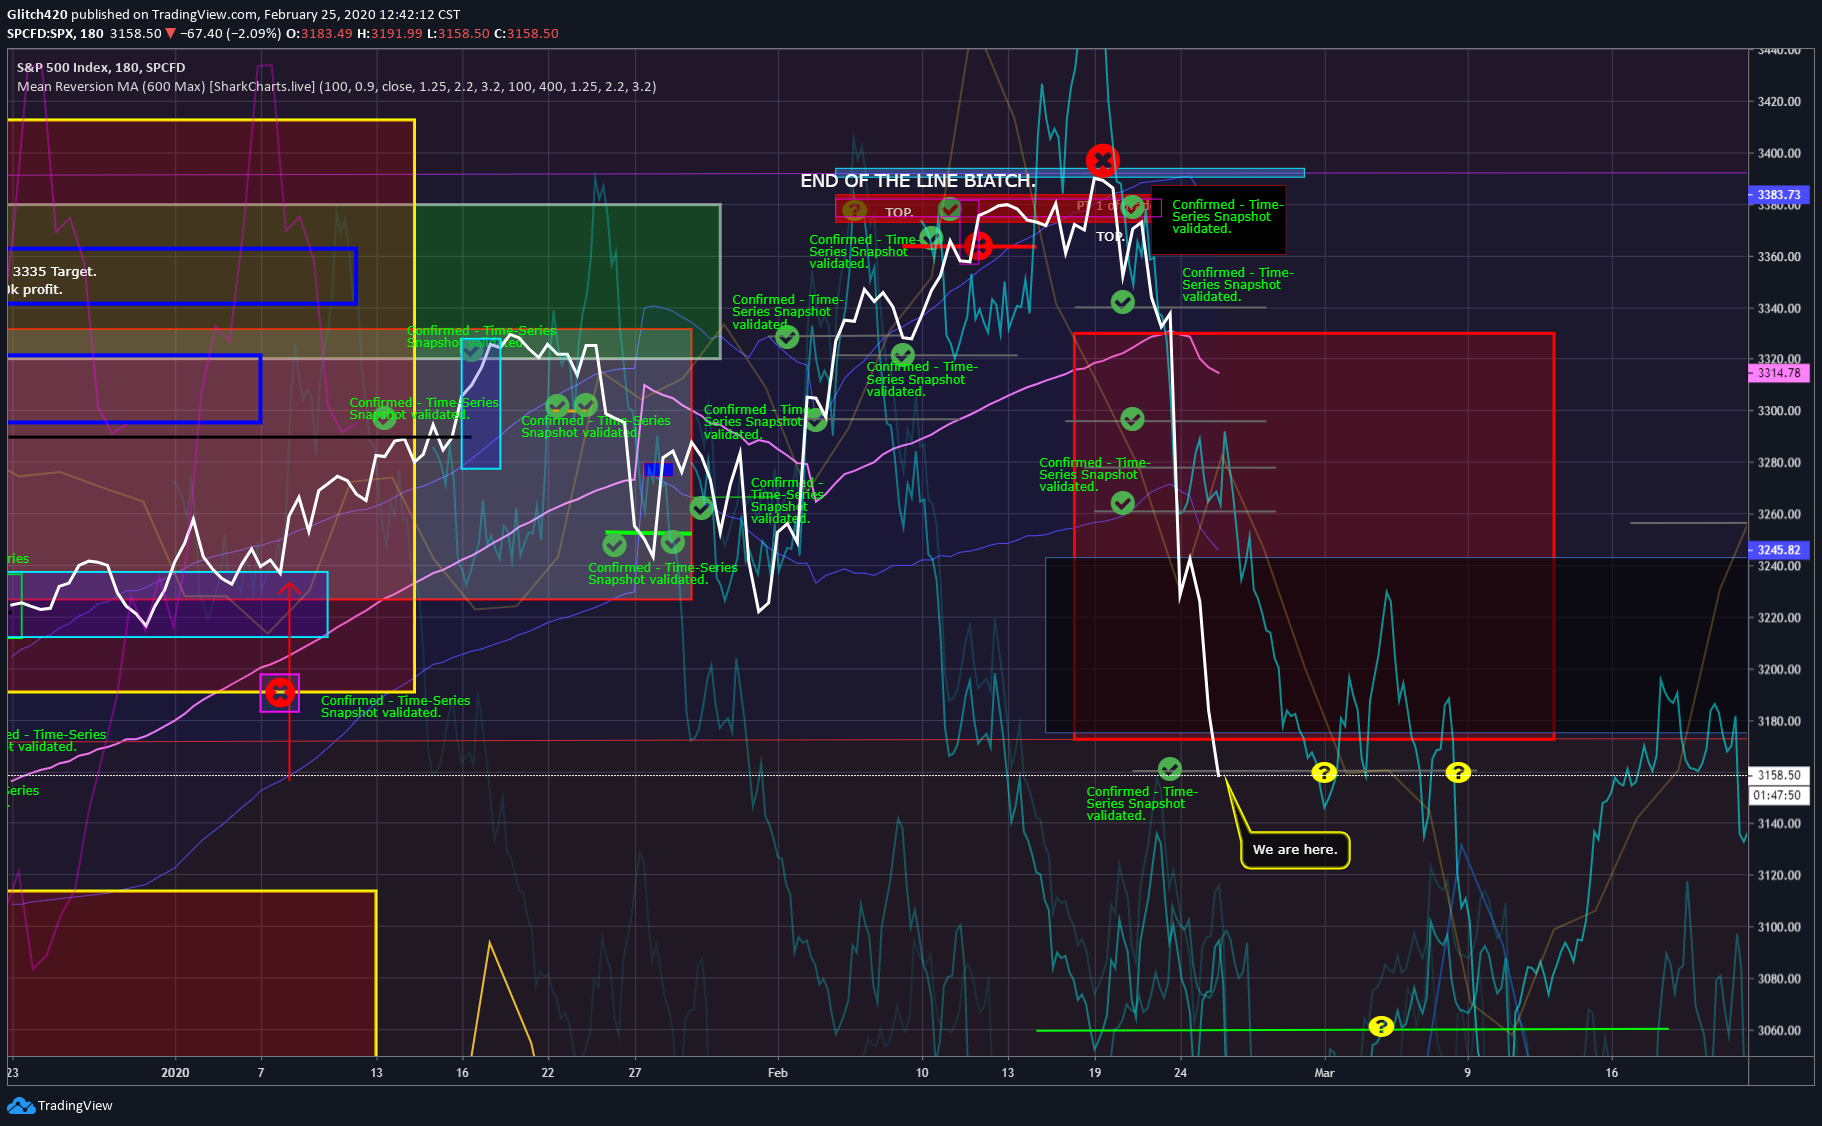Click the 3245.82 blue price tag
Screen dimensions: 1822x1126
1779,550
